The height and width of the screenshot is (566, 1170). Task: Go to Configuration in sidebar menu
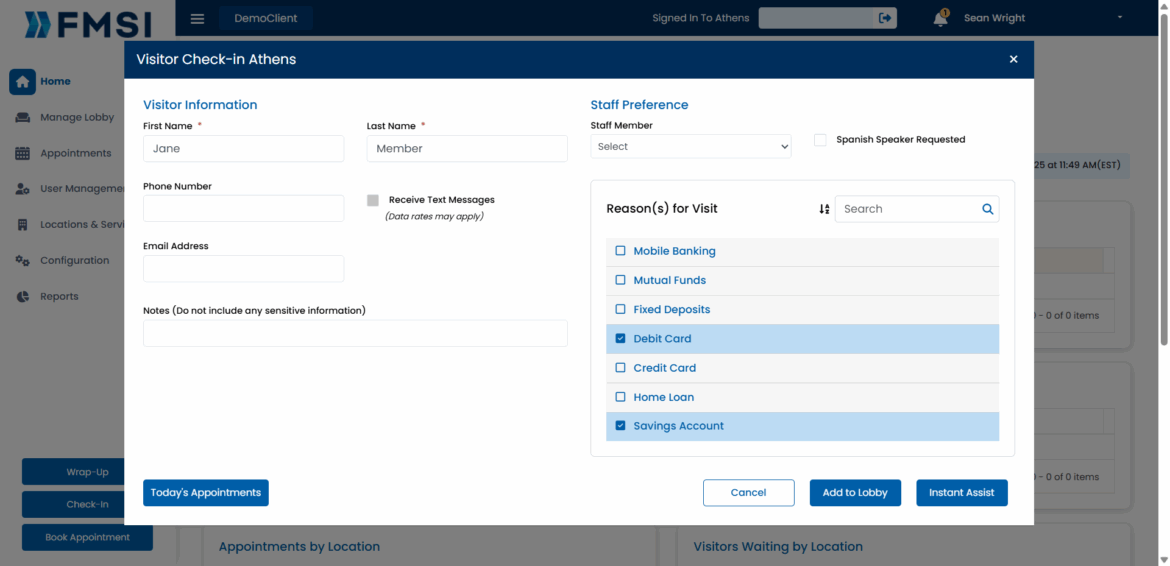pos(74,261)
